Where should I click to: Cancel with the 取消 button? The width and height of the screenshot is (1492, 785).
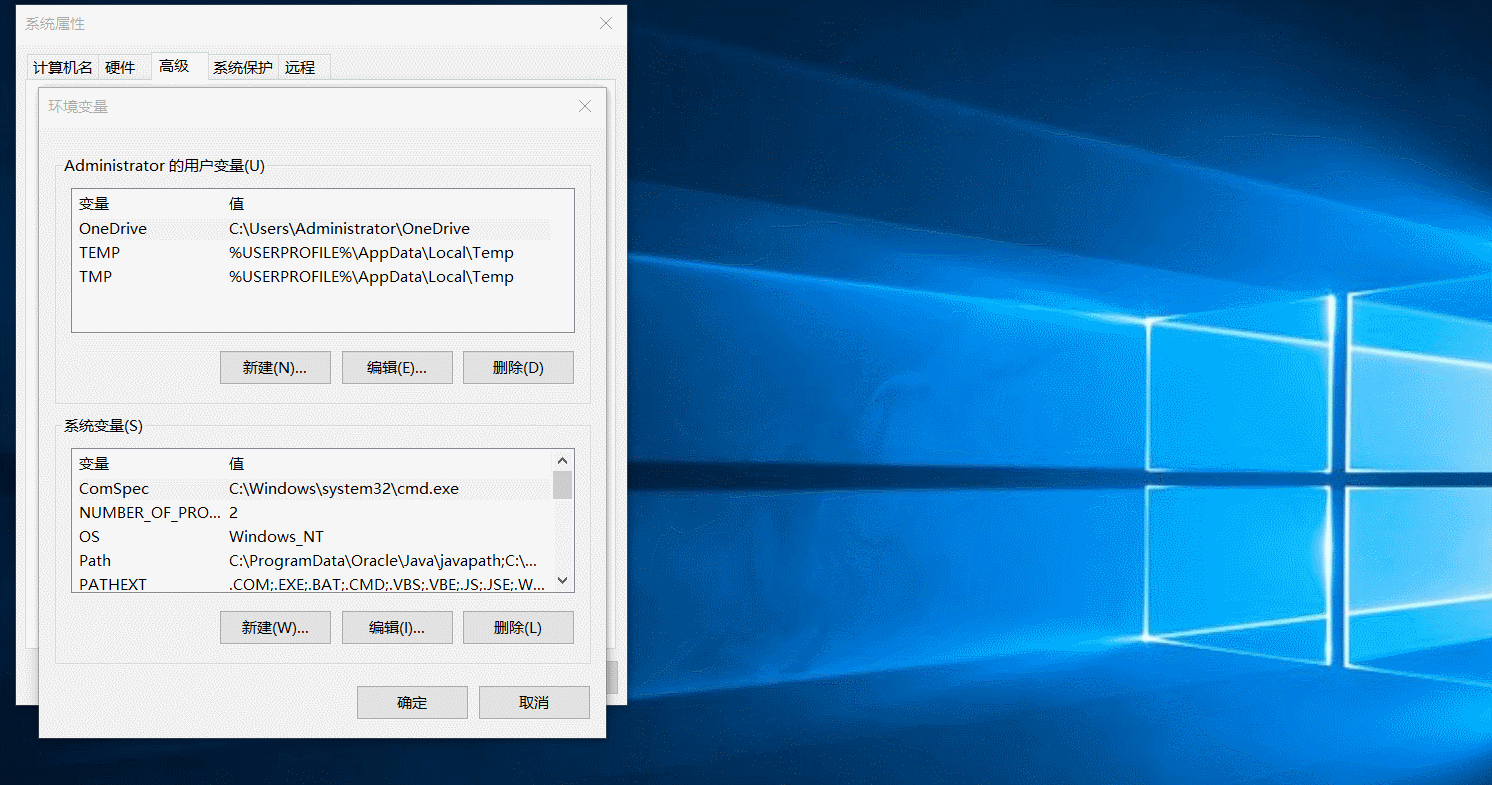[534, 702]
